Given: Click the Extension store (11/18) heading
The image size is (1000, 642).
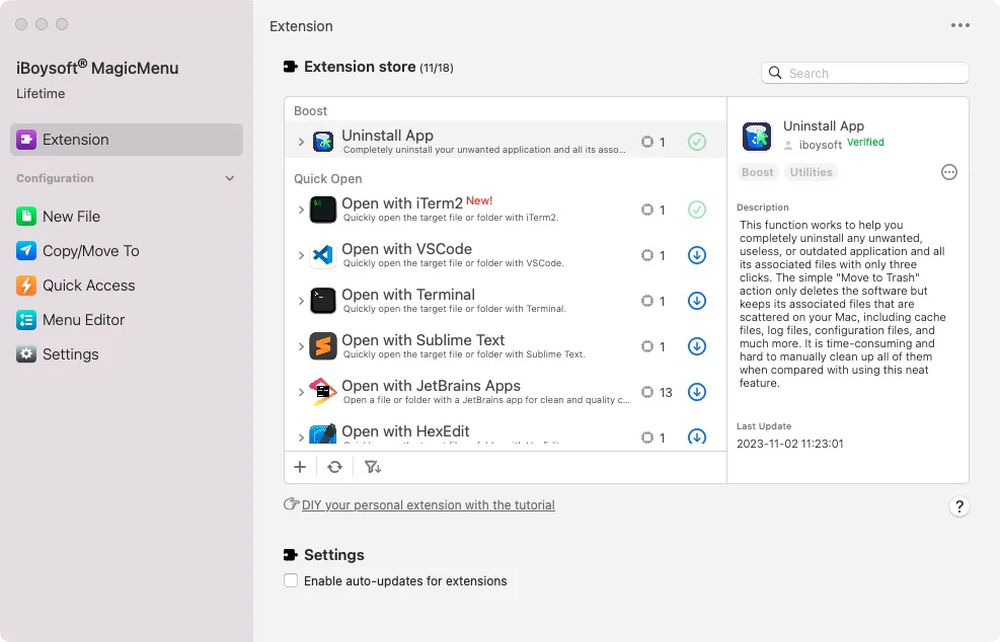Looking at the screenshot, I should 379,67.
